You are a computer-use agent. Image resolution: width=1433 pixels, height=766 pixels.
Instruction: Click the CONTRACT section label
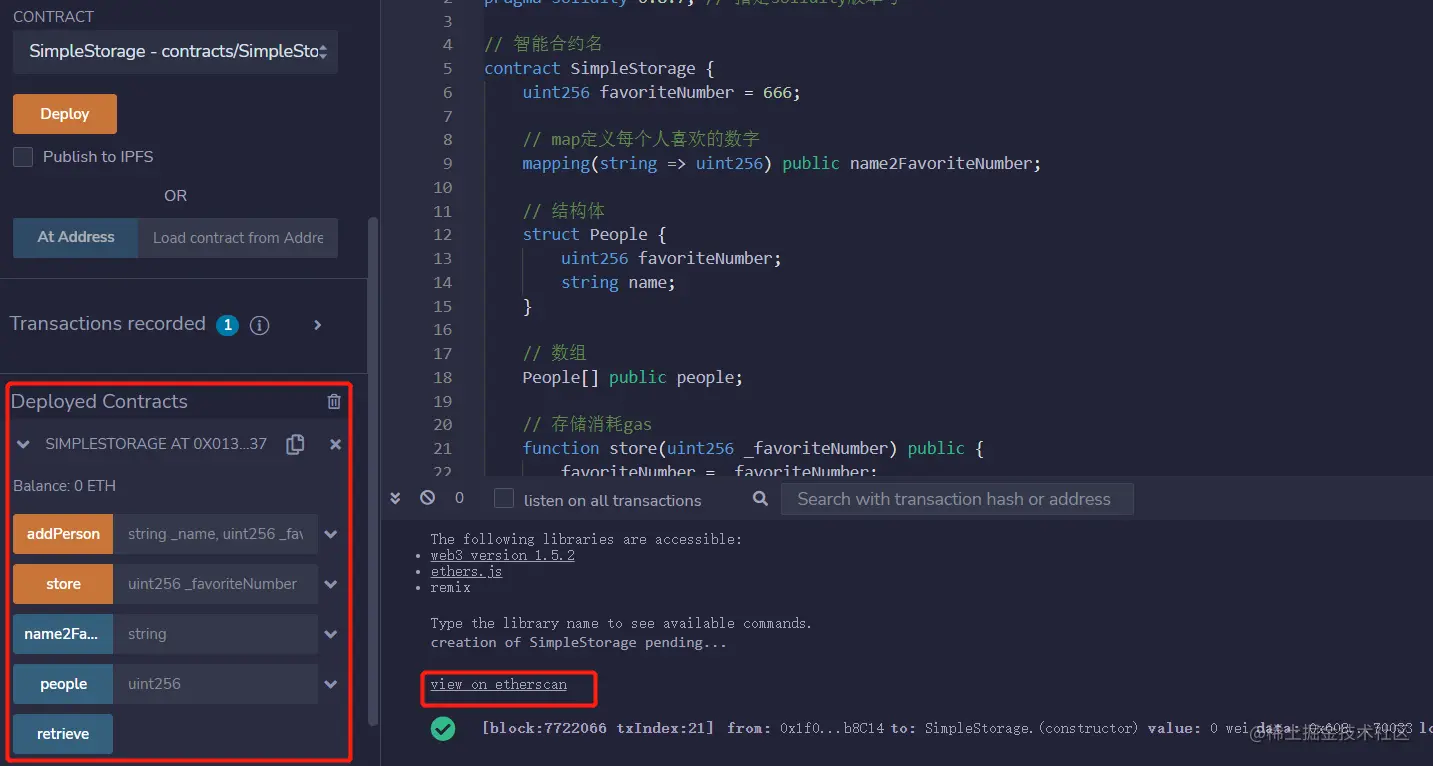pyautogui.click(x=53, y=17)
